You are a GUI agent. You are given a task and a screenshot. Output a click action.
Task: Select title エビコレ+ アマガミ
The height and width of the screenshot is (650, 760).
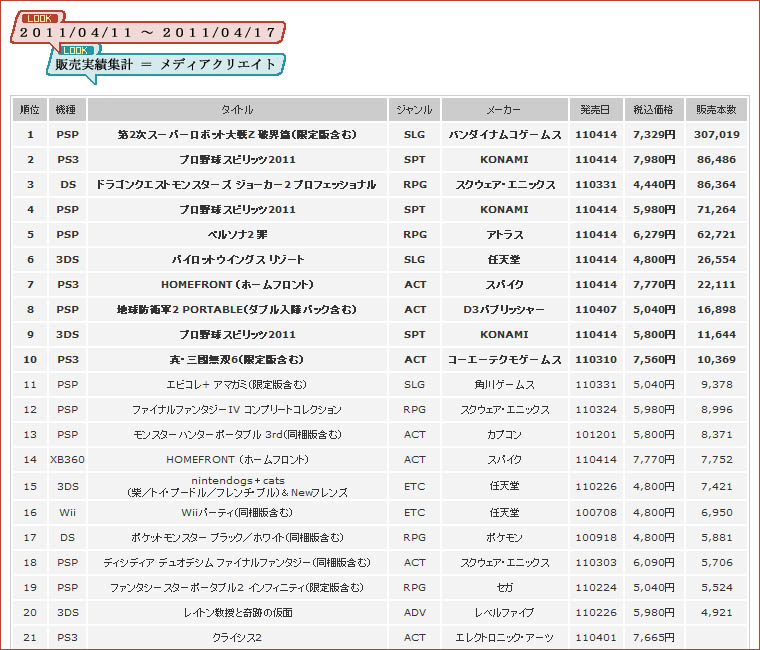237,385
